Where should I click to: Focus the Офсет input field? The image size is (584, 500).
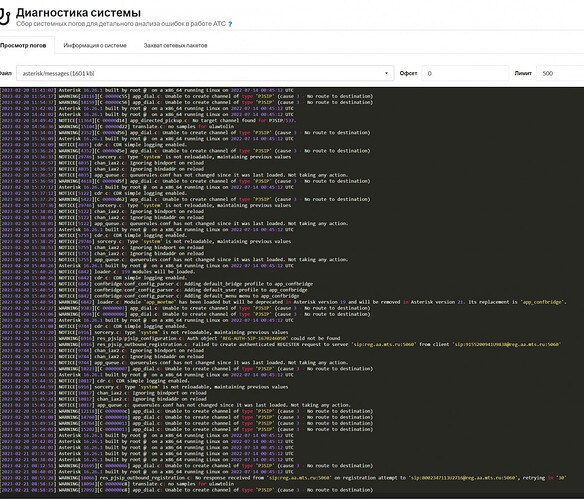click(x=465, y=73)
